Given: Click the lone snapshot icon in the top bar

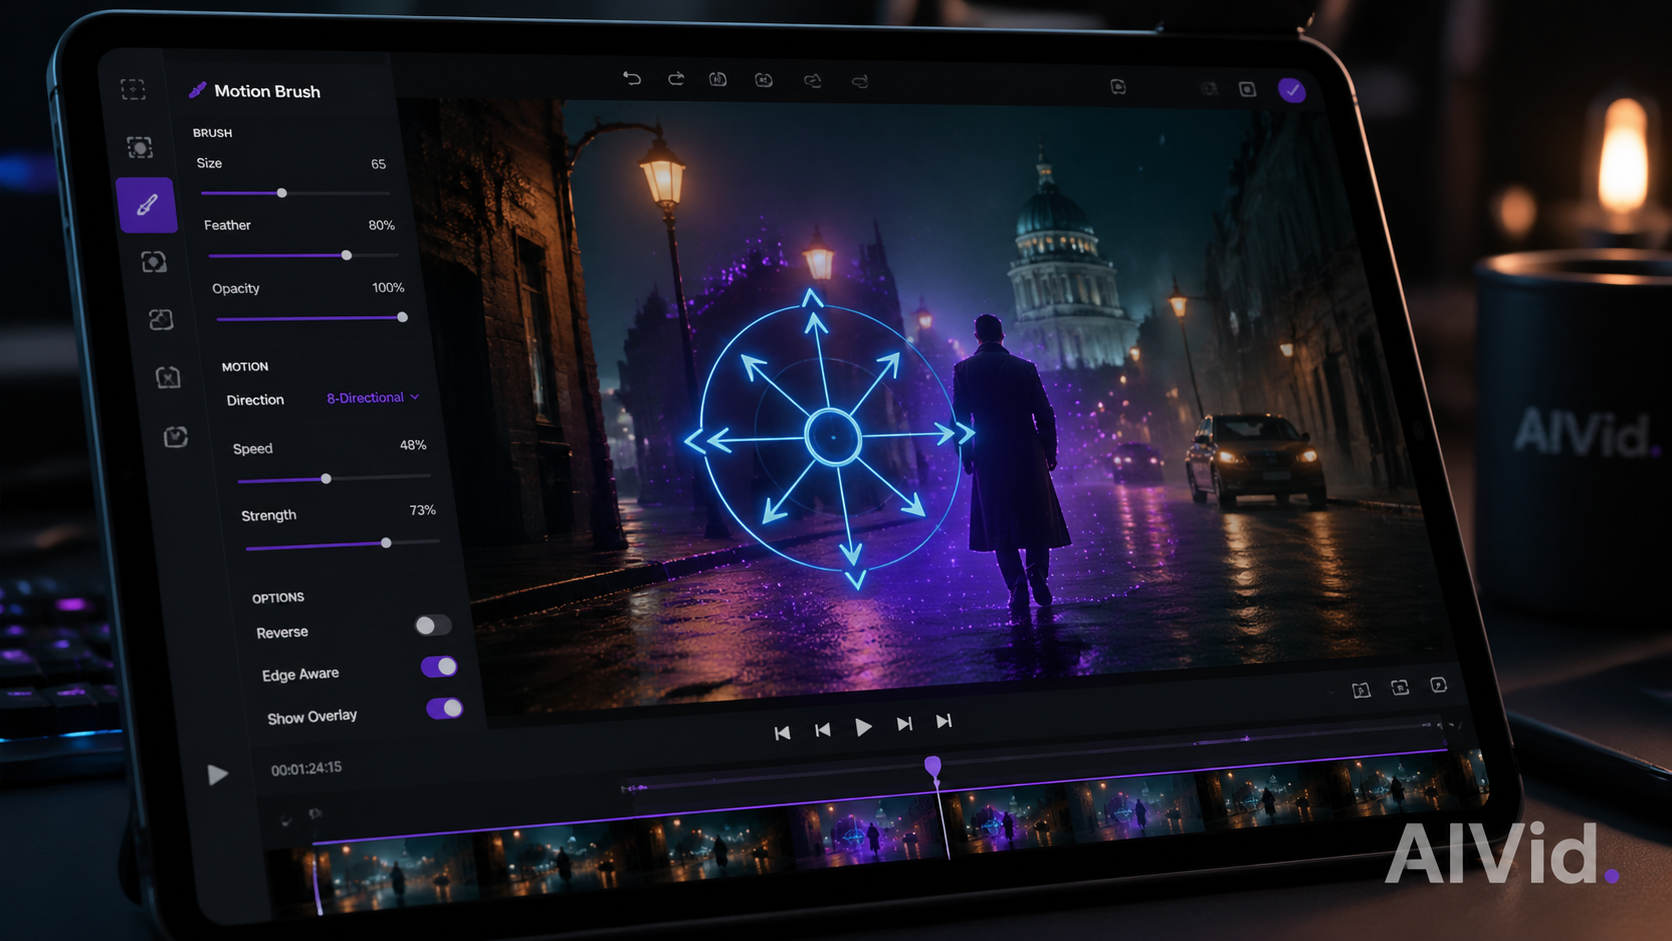Looking at the screenshot, I should click(x=1118, y=87).
